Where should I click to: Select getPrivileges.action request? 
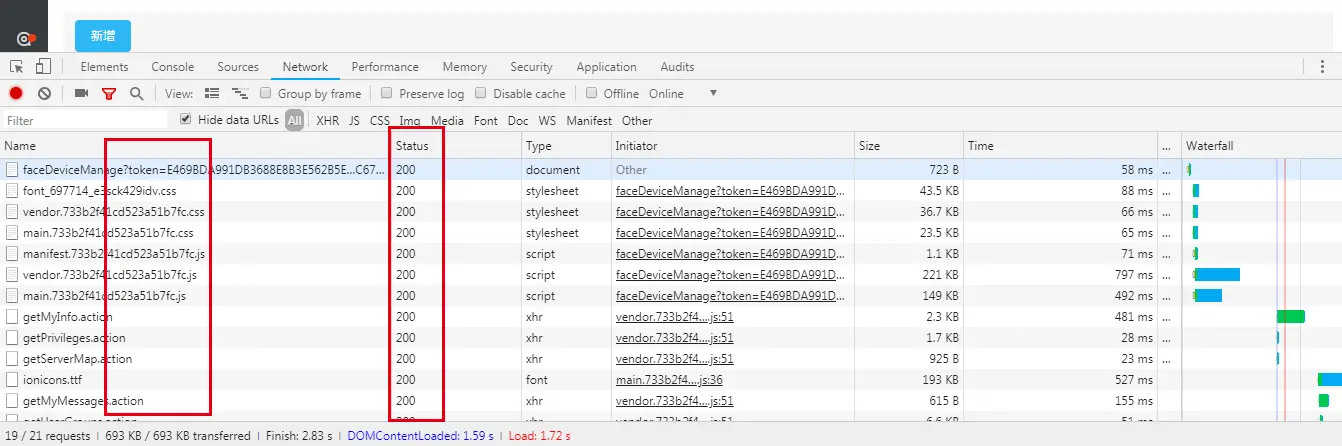coord(671,338)
